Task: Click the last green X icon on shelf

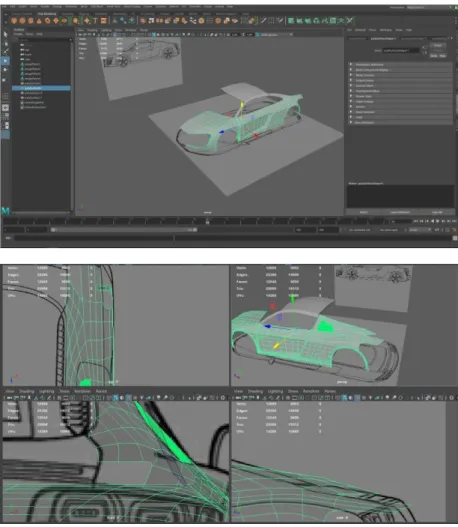Action: point(349,21)
